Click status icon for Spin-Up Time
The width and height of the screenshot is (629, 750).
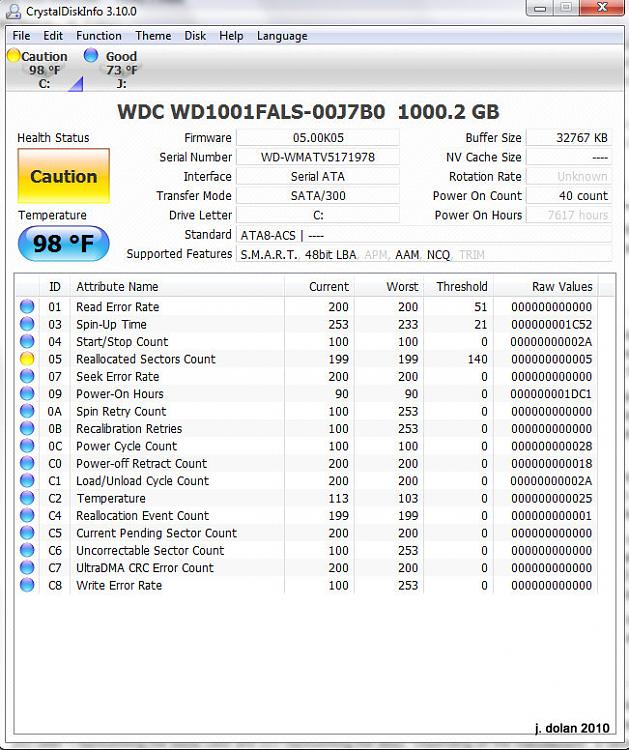pos(27,324)
